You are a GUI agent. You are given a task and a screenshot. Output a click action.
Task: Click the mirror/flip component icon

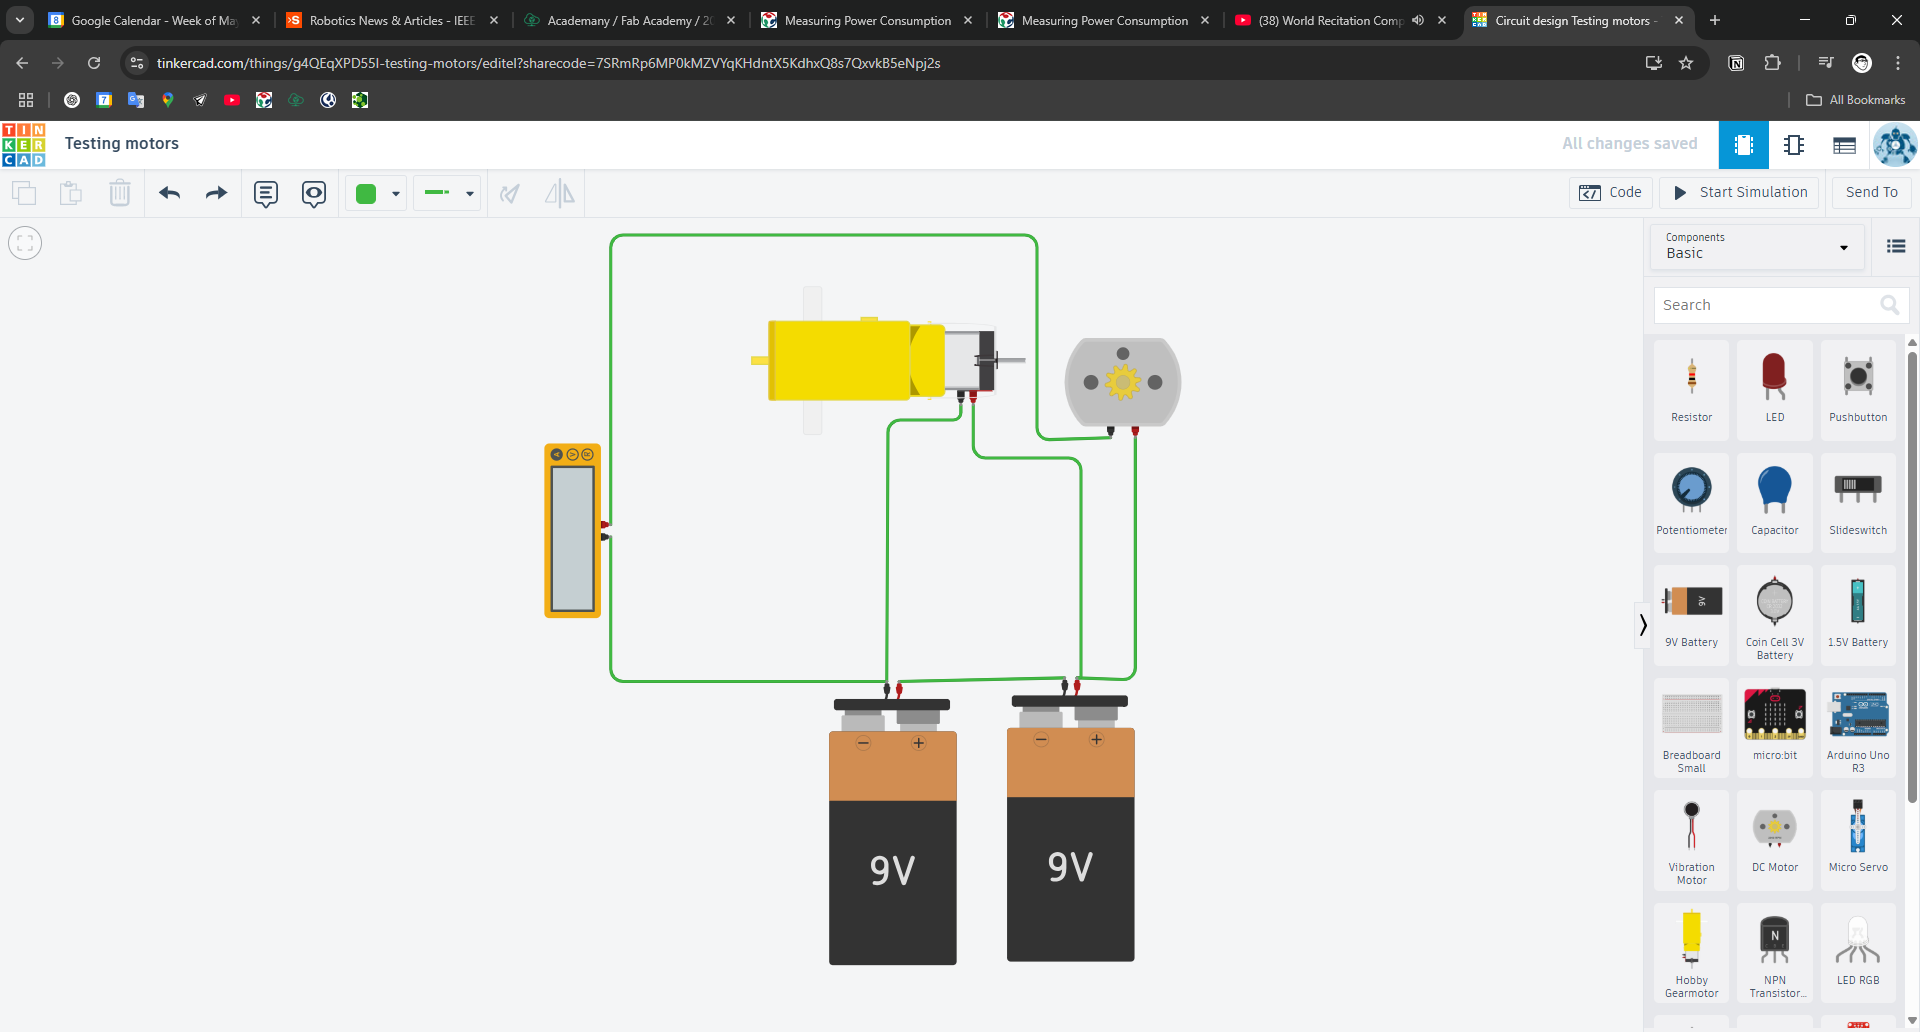[x=560, y=193]
